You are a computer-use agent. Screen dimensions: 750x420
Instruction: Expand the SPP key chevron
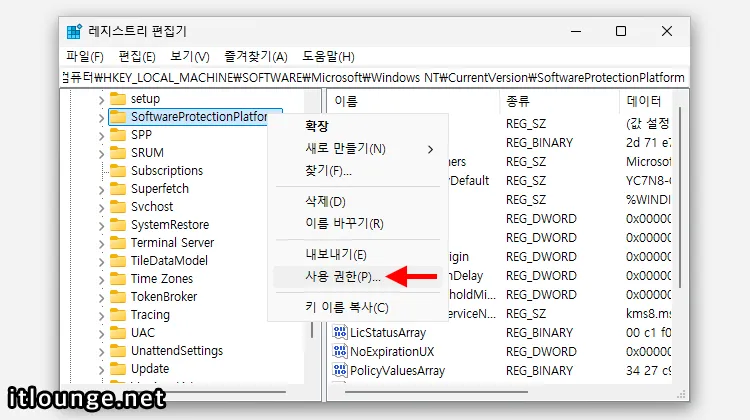(x=101, y=136)
